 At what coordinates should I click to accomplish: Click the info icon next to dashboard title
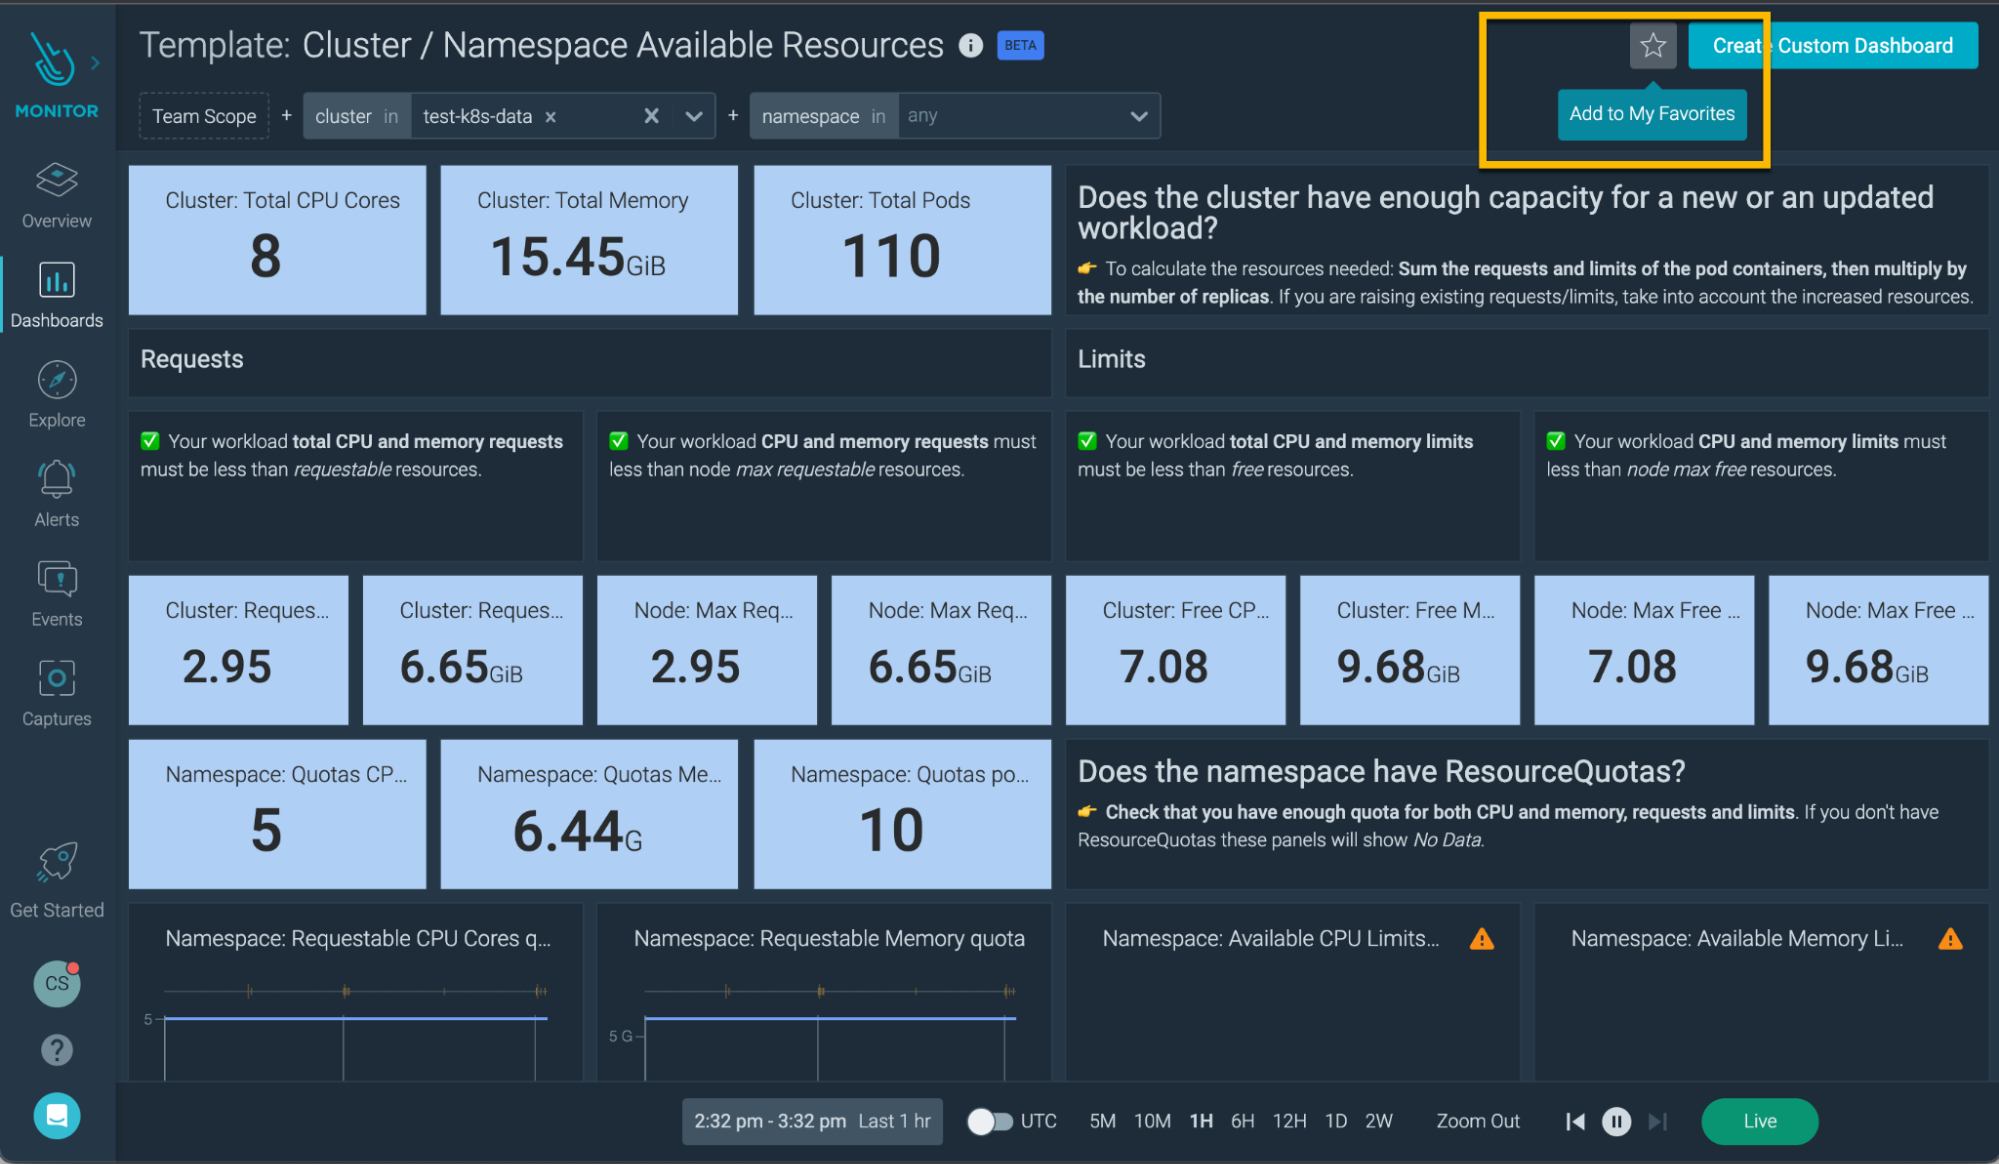[969, 45]
